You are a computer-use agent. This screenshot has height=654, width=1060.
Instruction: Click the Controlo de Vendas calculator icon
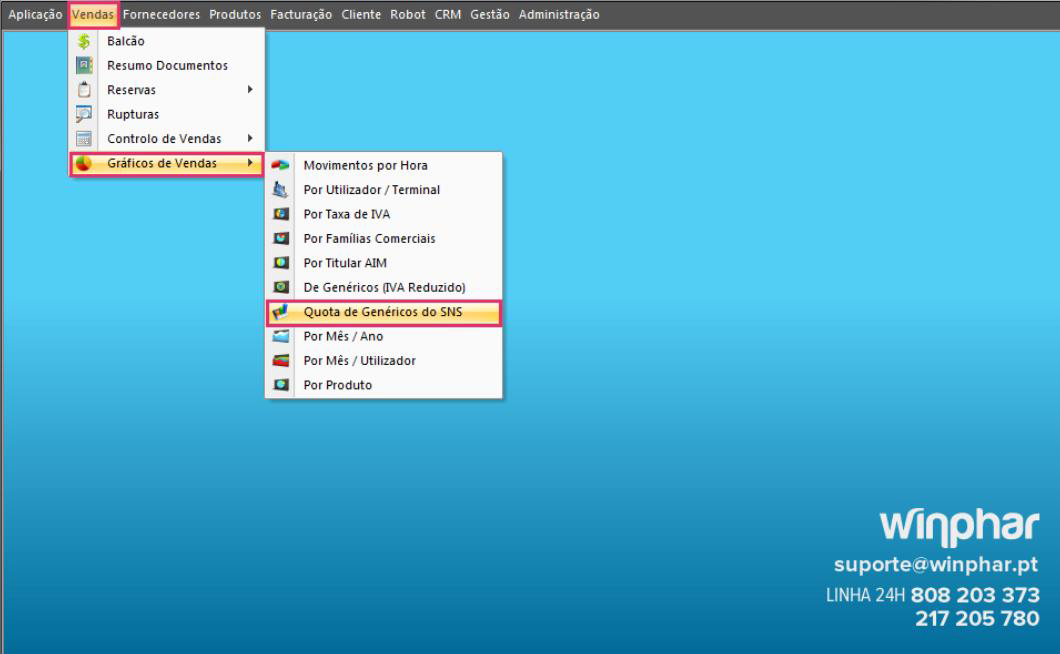click(84, 139)
